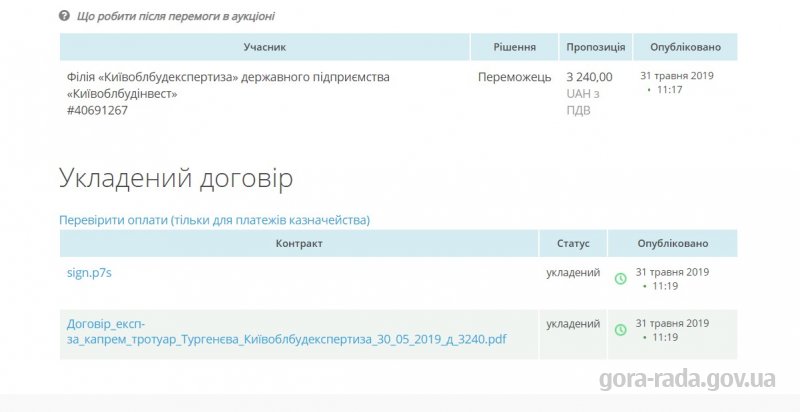This screenshot has height=412, width=800.
Task: Click the question mark help icon
Action: [x=64, y=16]
